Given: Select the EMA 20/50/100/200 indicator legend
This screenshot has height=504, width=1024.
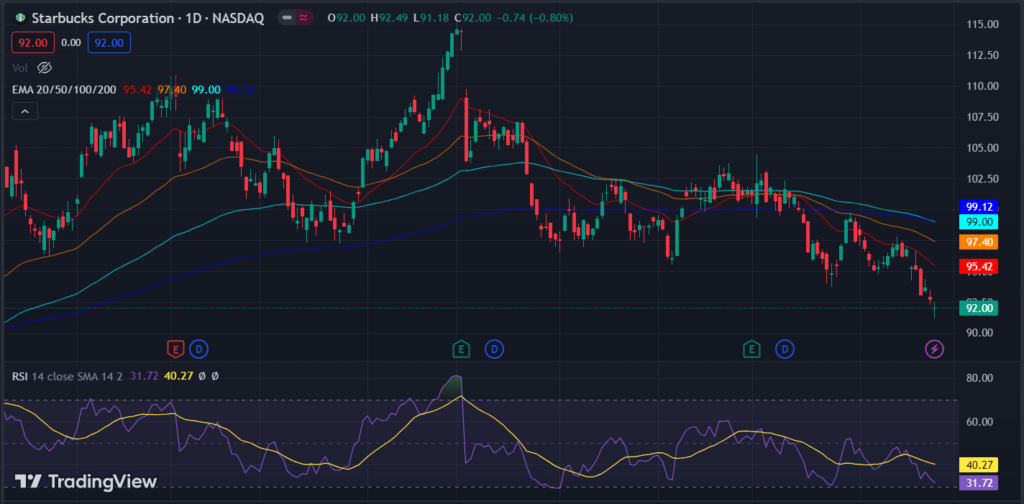Looking at the screenshot, I should (x=63, y=89).
